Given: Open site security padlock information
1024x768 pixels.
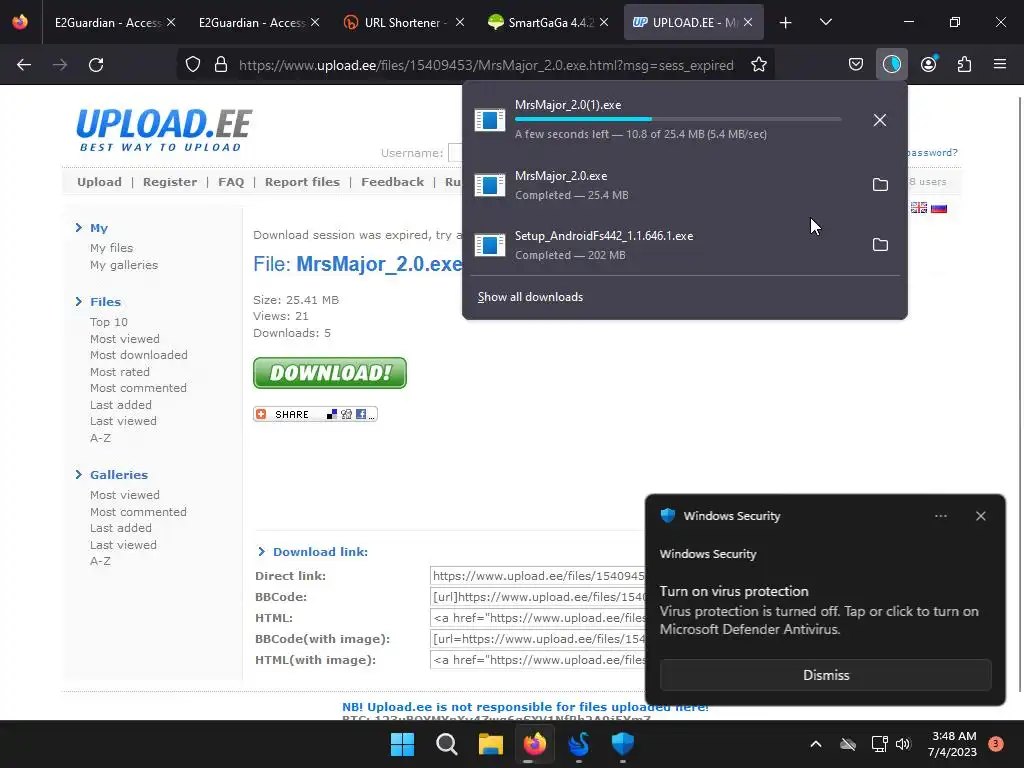Looking at the screenshot, I should [221, 65].
